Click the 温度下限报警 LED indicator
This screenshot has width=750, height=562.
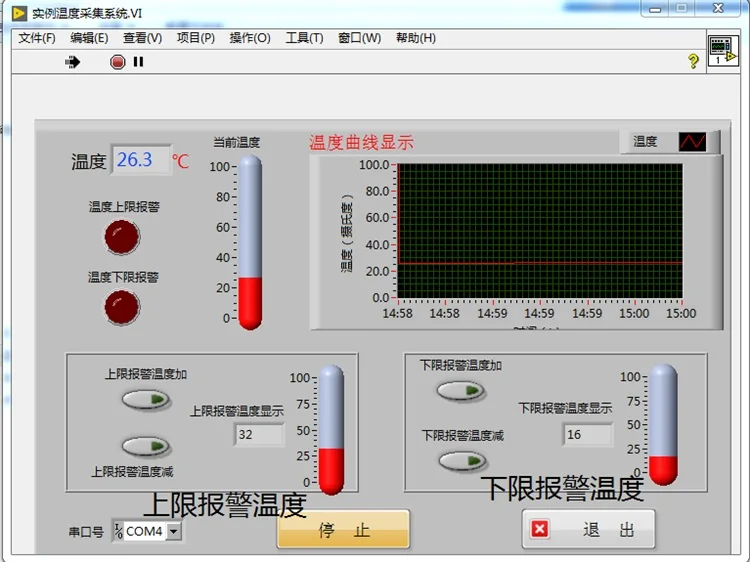pos(122,307)
